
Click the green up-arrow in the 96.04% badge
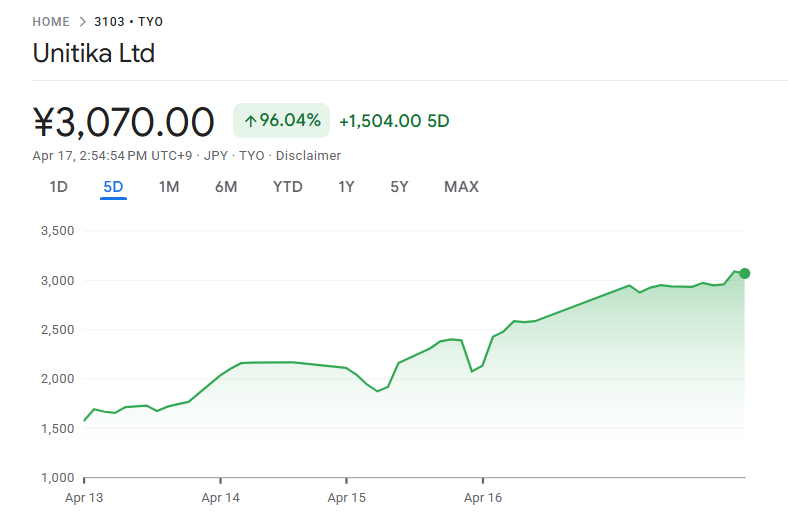250,121
